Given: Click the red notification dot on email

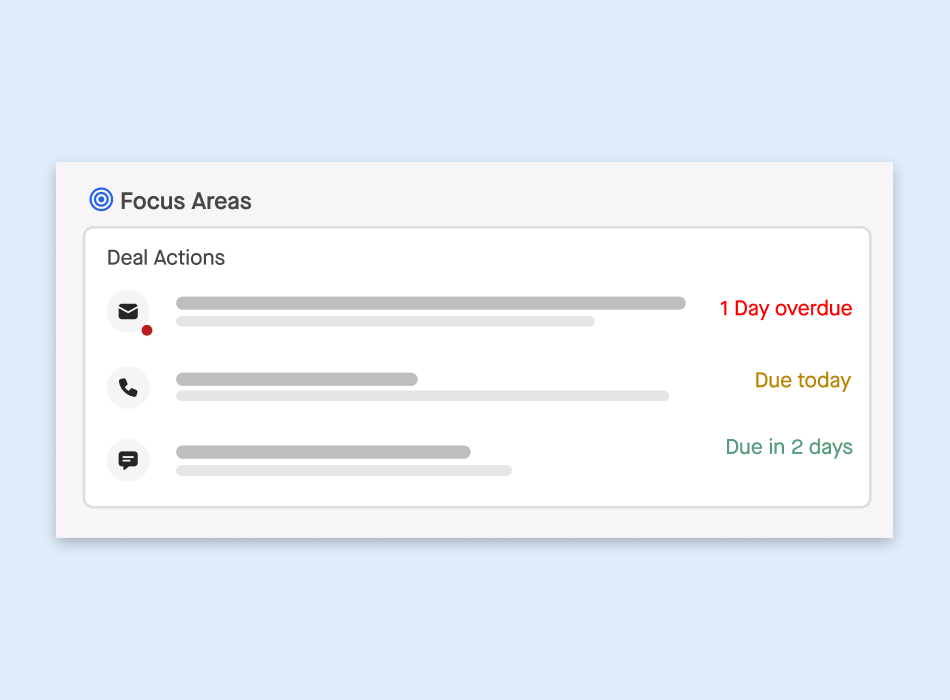Looking at the screenshot, I should (147, 330).
